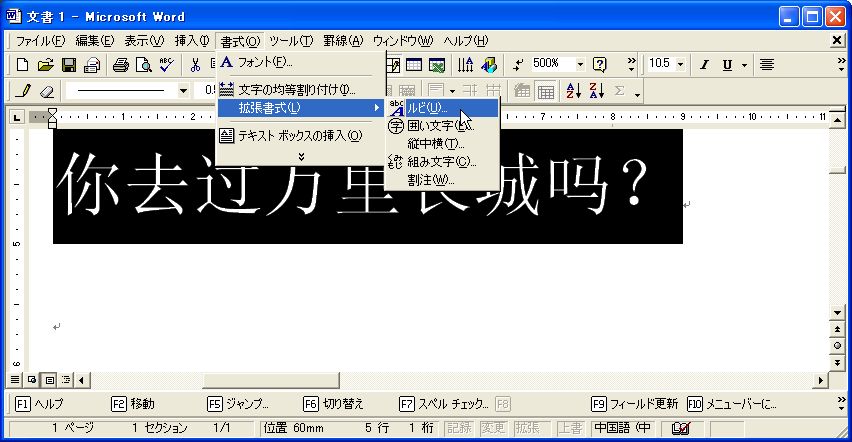Expand the Format menu's hidden items chevron
This screenshot has height=442, width=852.
click(x=301, y=156)
